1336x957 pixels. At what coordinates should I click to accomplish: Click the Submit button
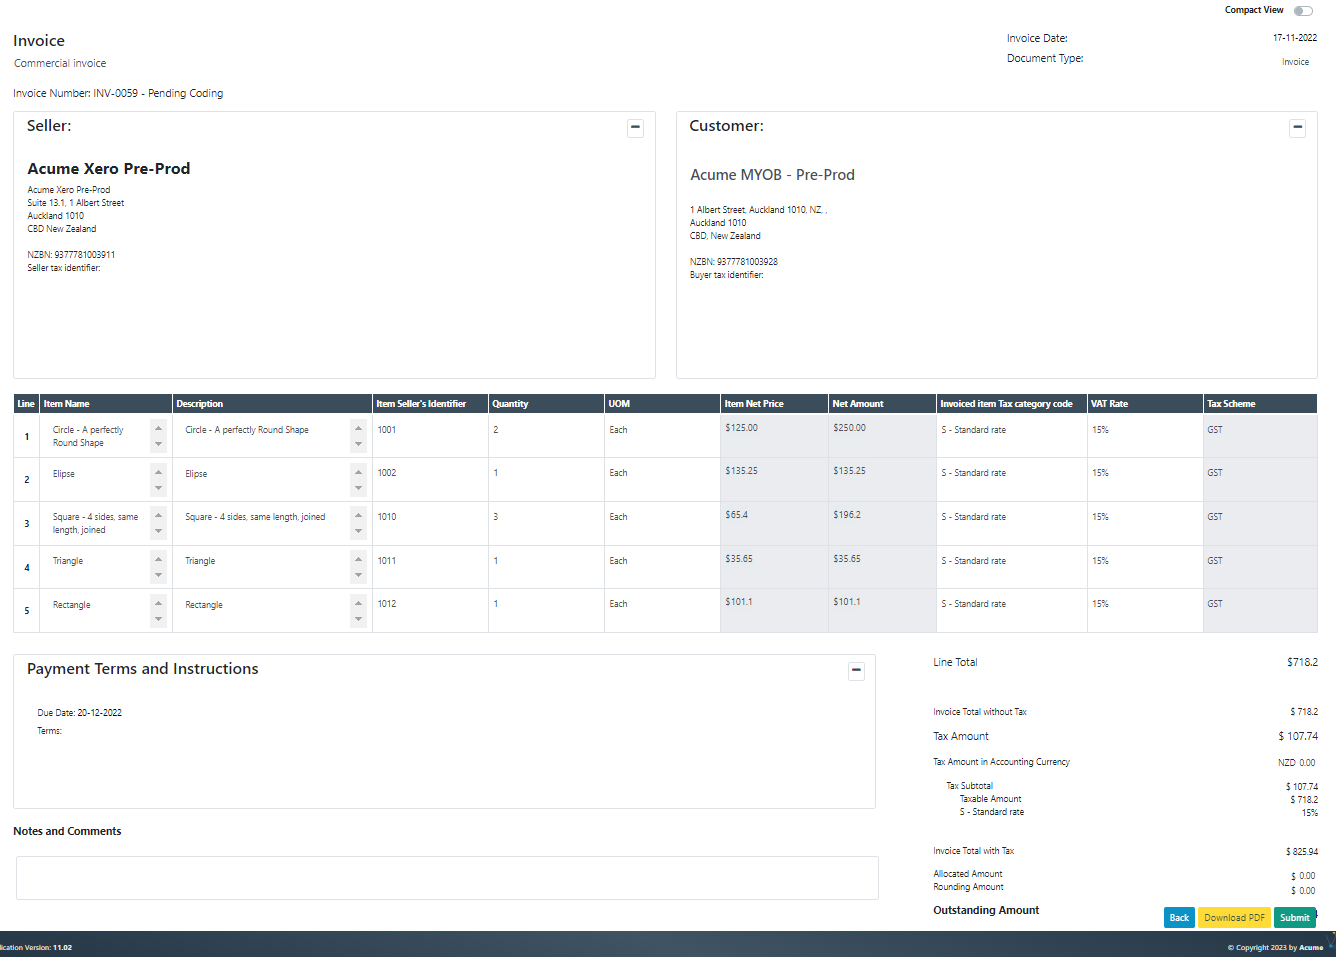1295,917
